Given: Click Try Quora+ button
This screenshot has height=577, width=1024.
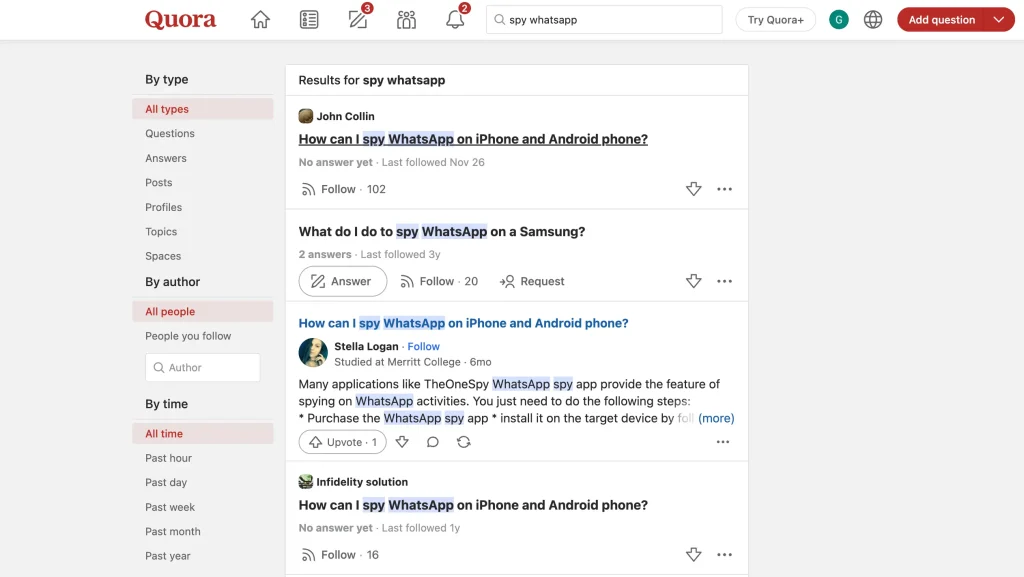Looking at the screenshot, I should 775,20.
